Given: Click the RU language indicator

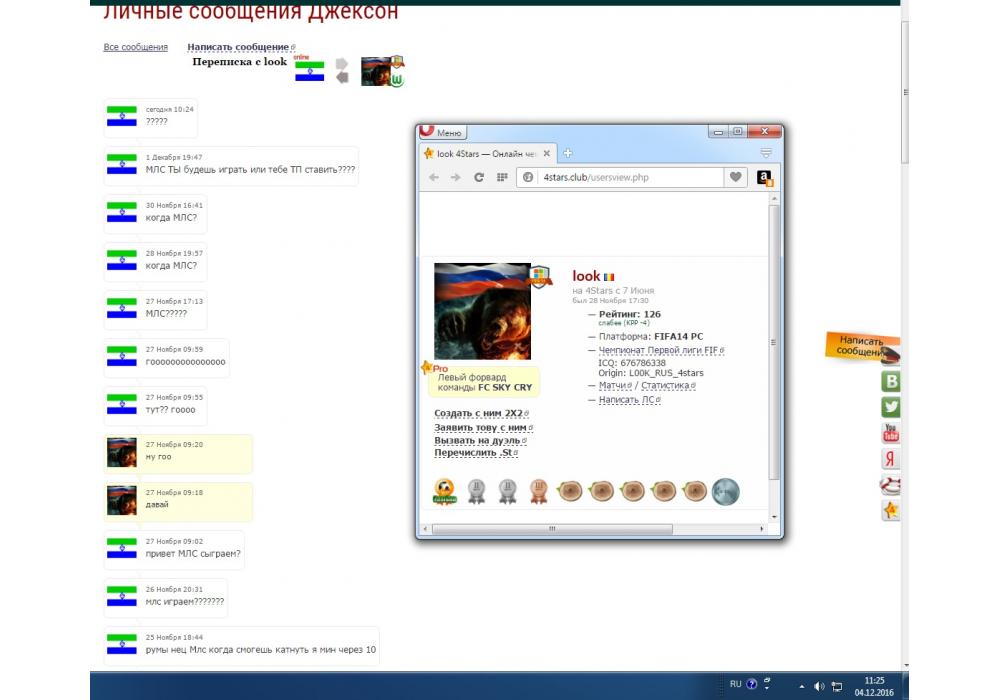Looking at the screenshot, I should point(735,685).
